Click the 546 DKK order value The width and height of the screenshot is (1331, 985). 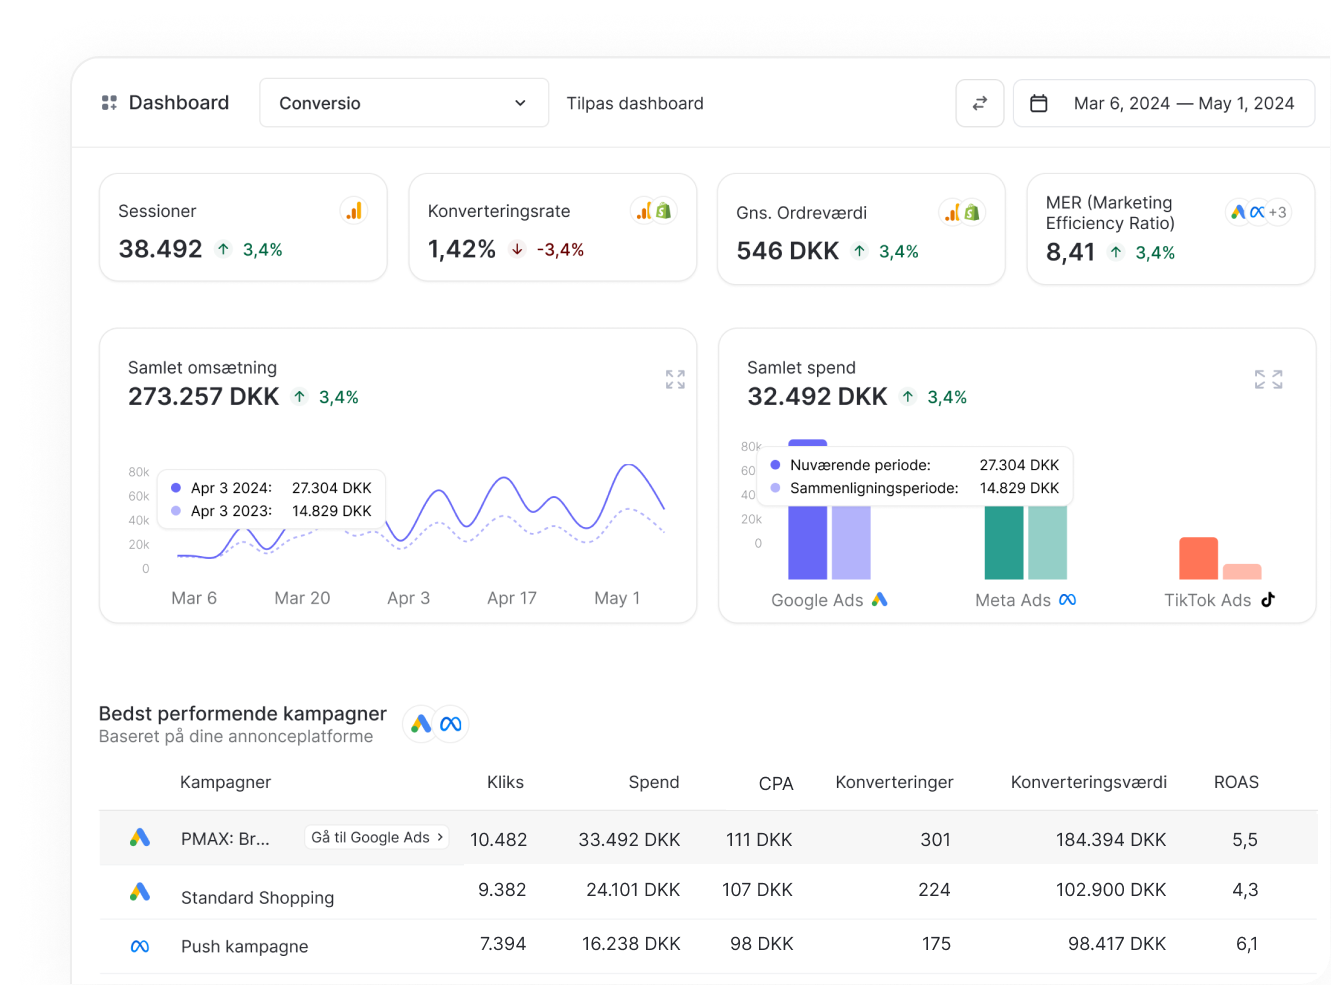[x=787, y=251]
